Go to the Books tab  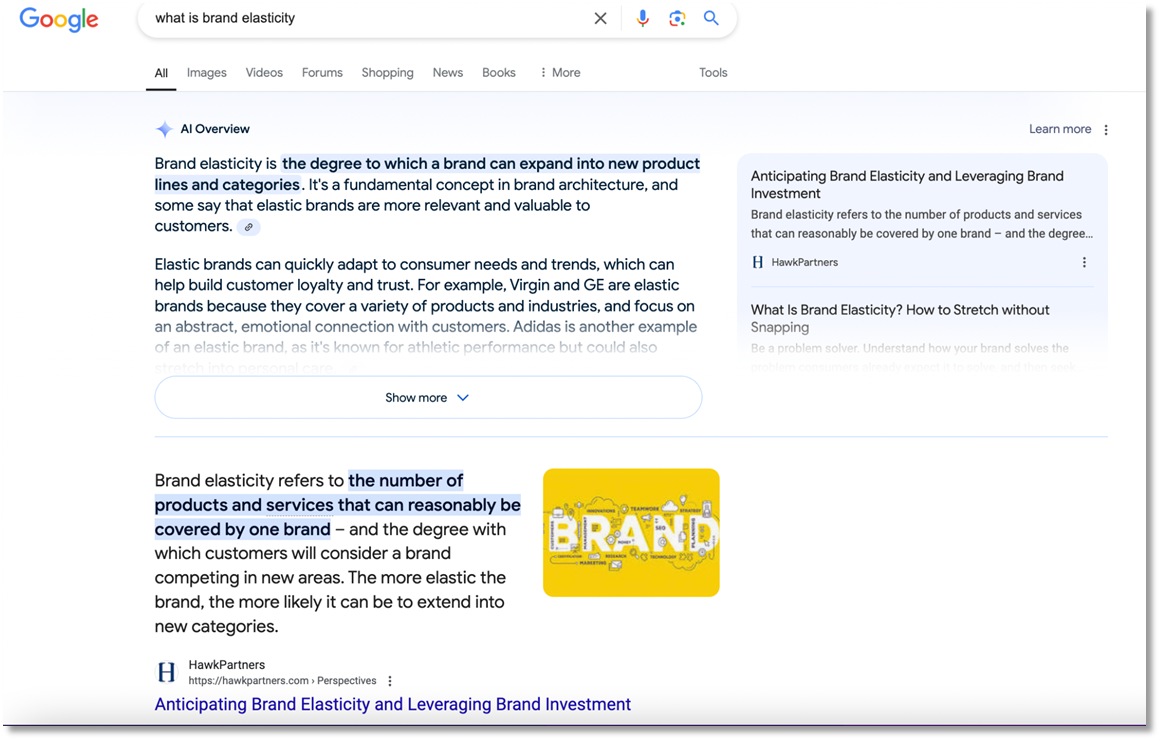tap(498, 73)
